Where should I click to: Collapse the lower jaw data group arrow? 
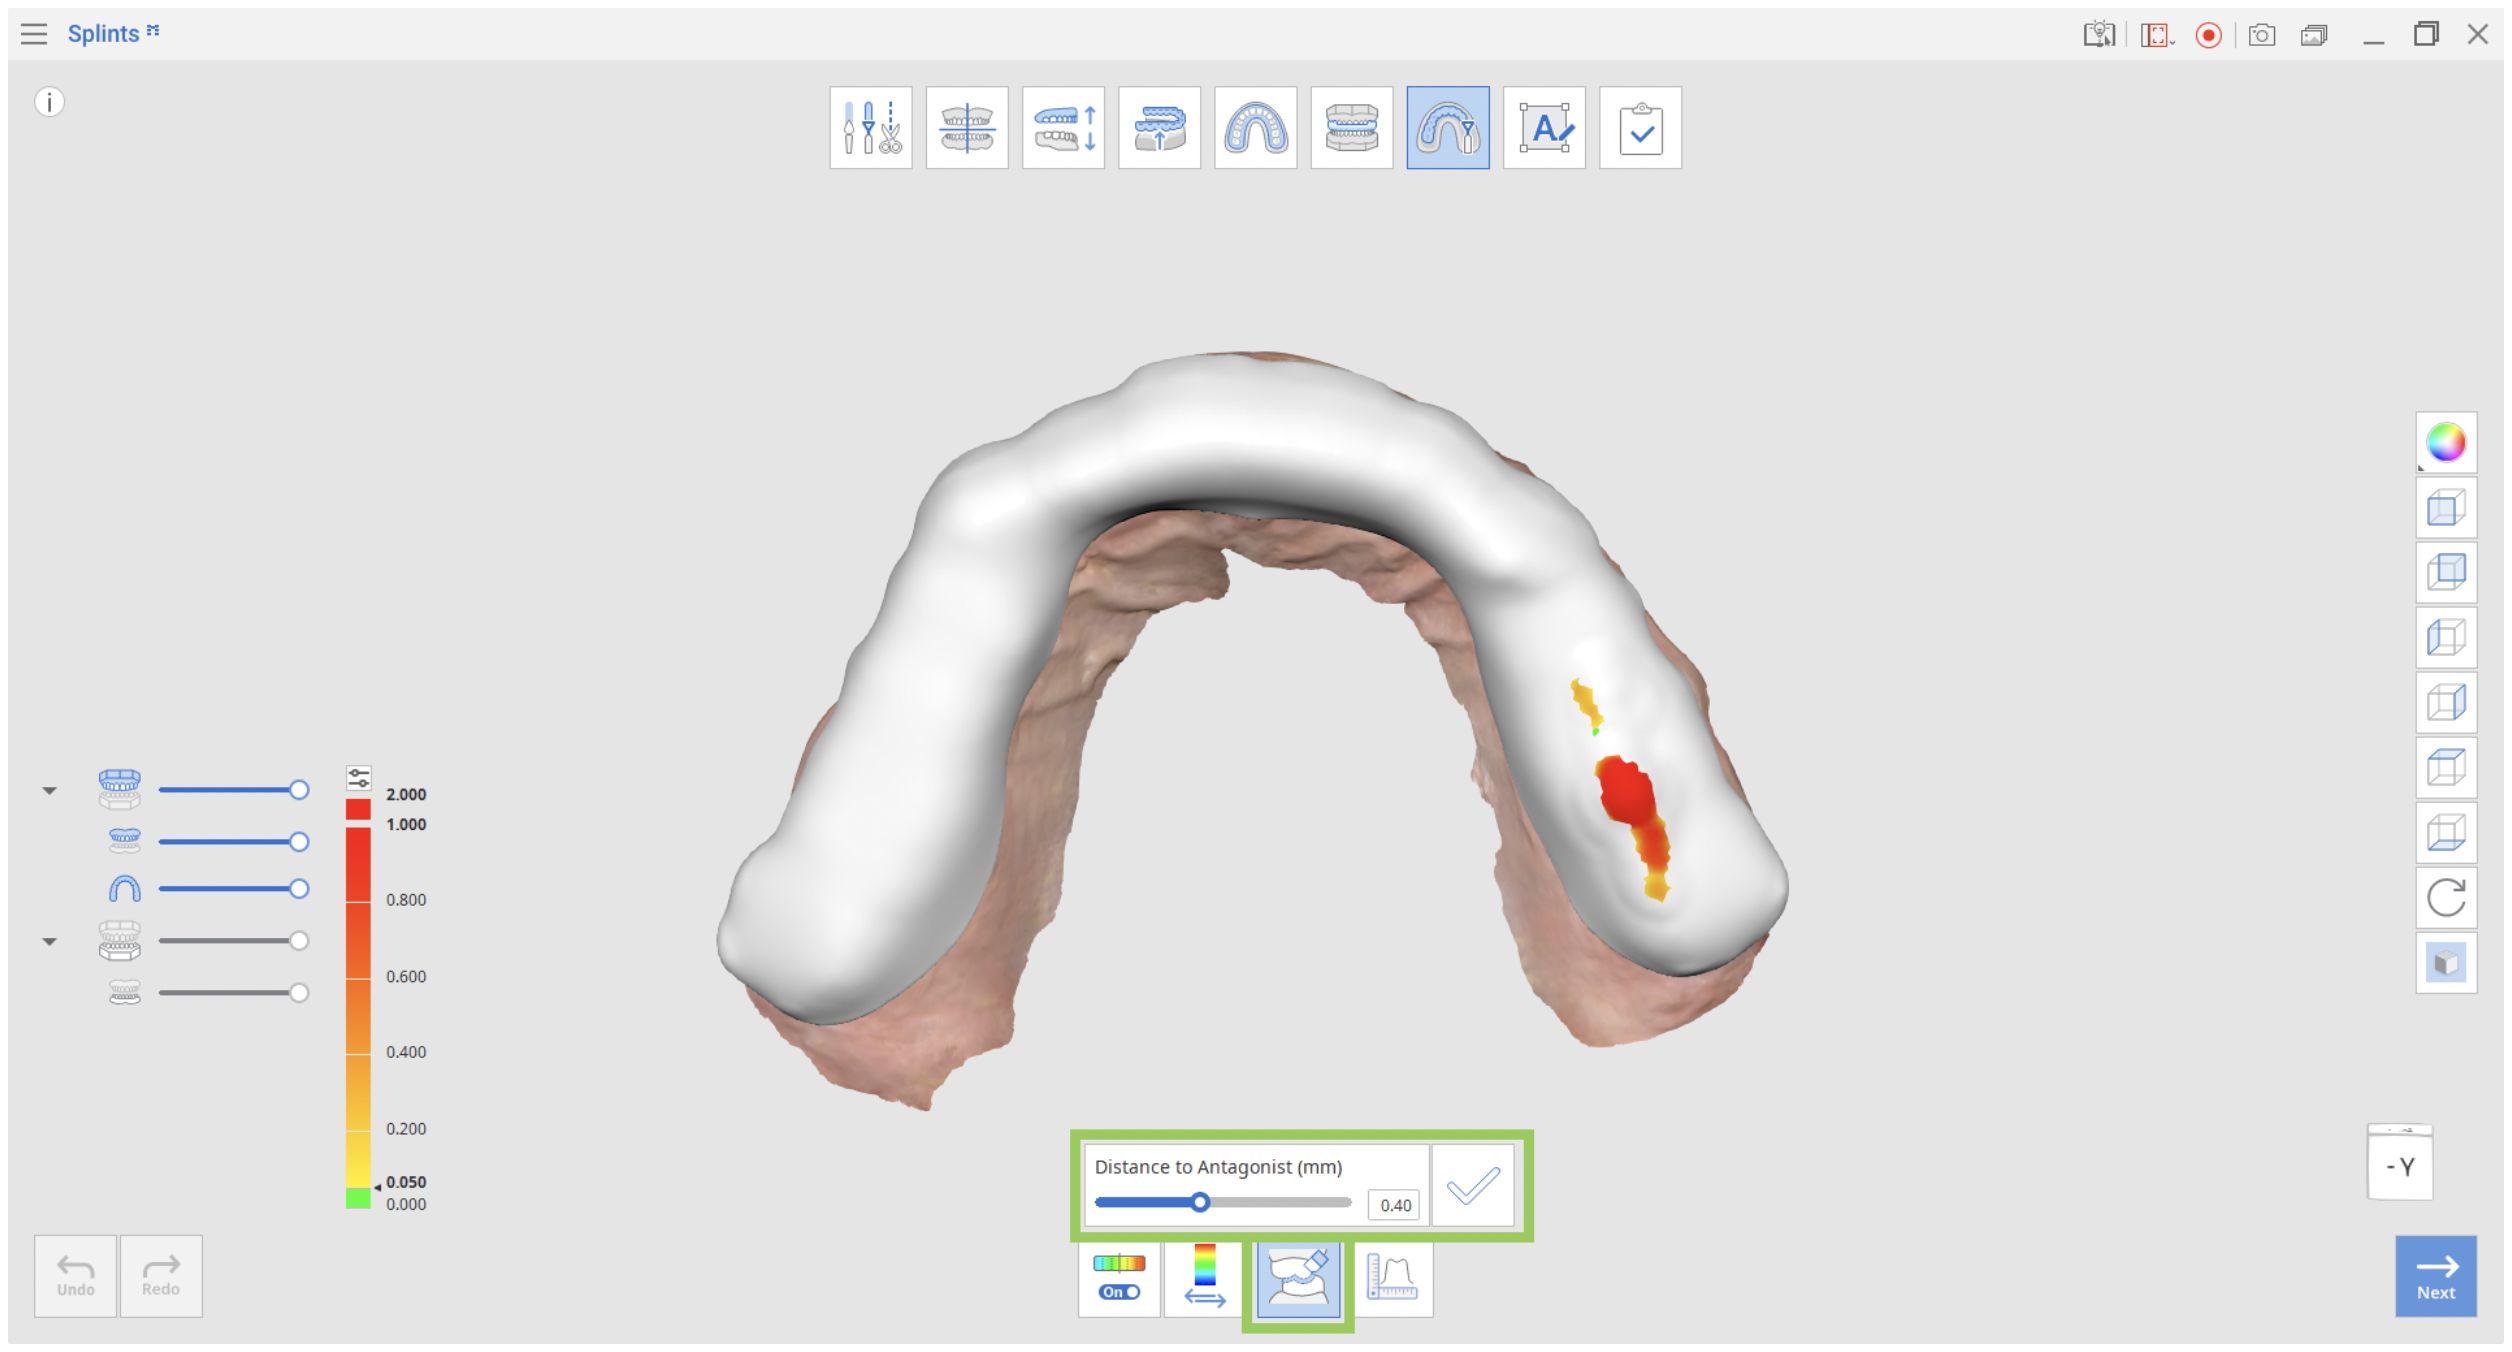tap(49, 941)
